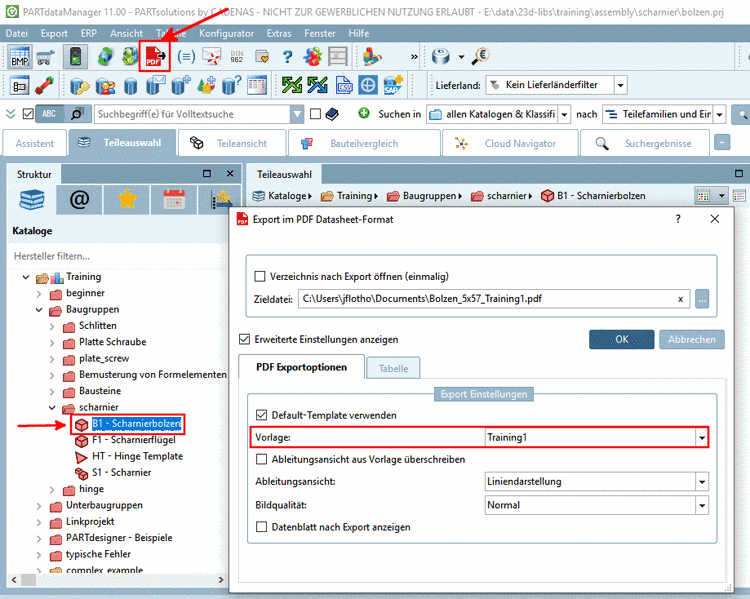Collapse the scharnier tree folder
The image size is (750, 599).
(52, 408)
